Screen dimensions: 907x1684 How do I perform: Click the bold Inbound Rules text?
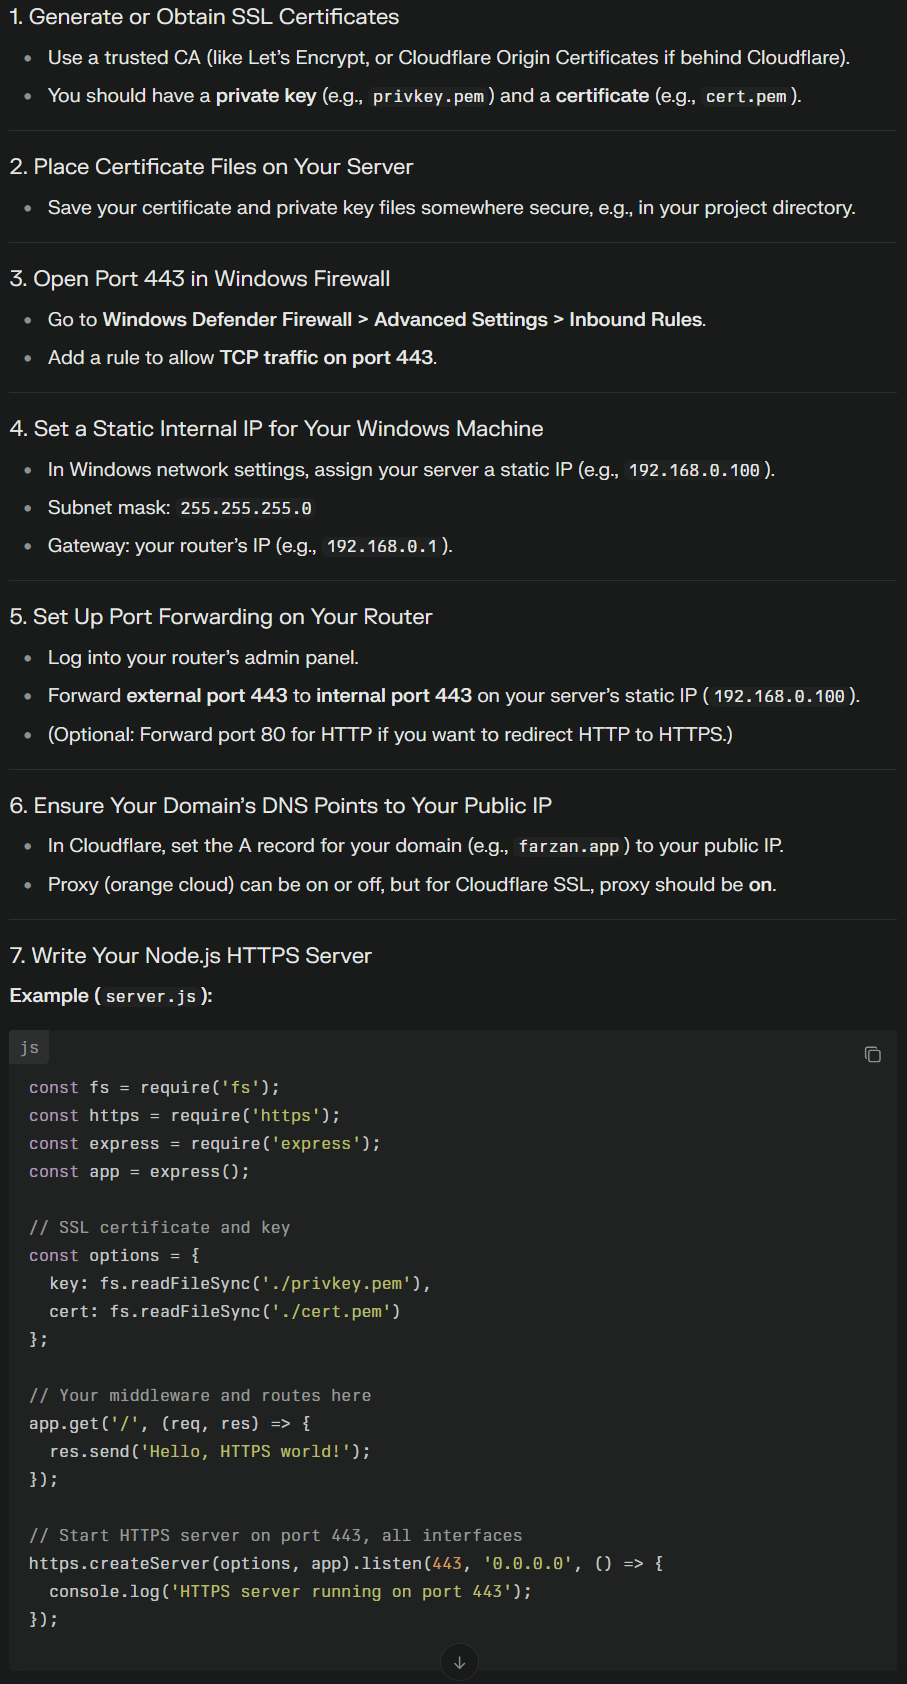point(635,319)
